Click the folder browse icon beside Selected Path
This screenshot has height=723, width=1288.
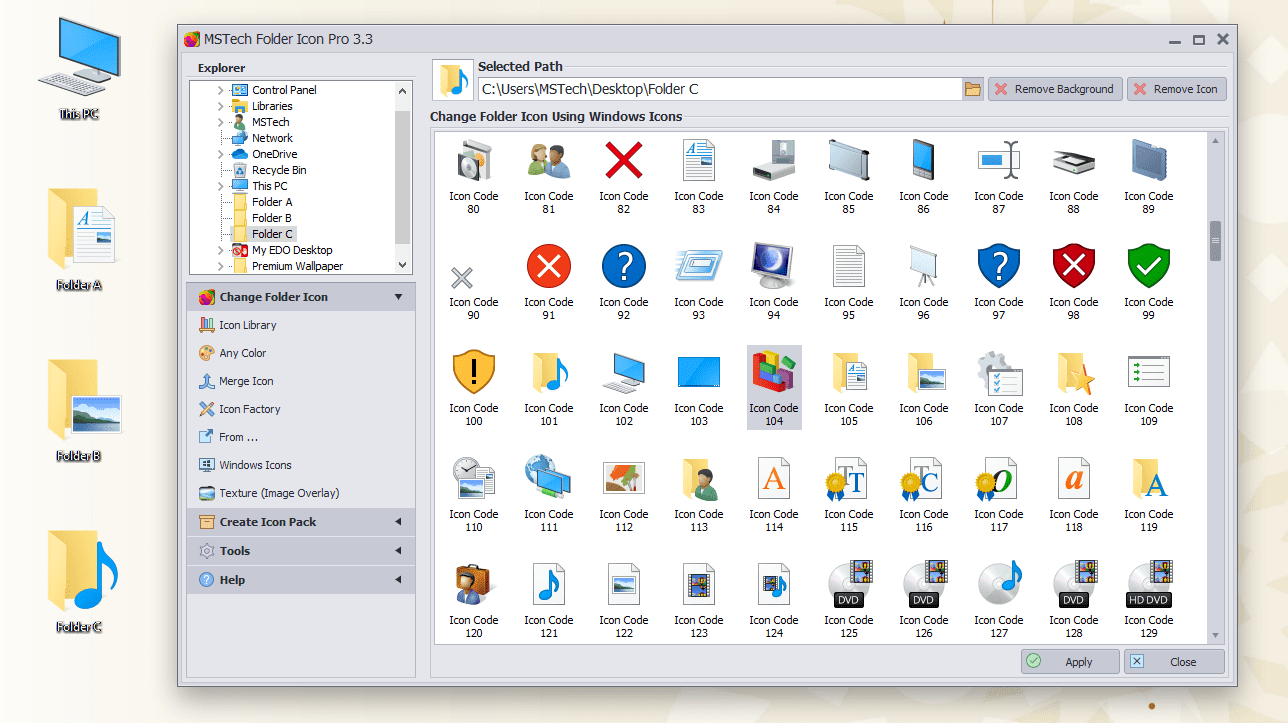[x=971, y=88]
